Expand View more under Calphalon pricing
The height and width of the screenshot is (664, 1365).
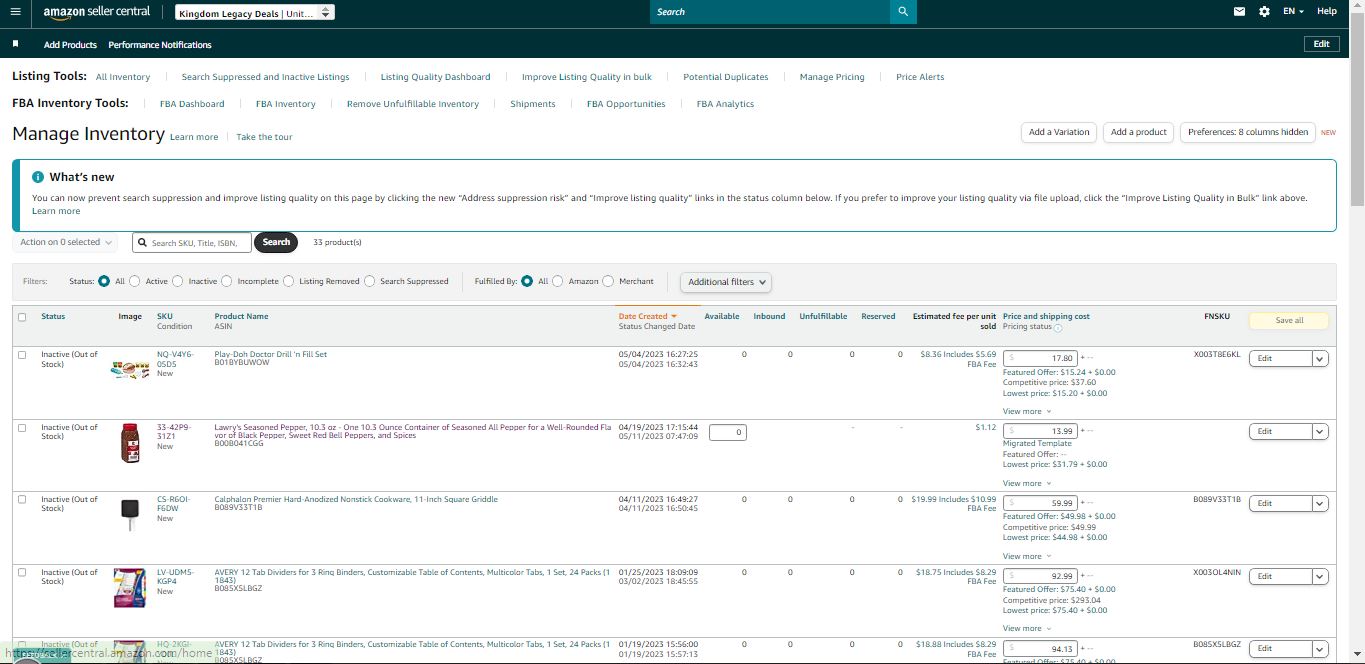tap(1027, 556)
